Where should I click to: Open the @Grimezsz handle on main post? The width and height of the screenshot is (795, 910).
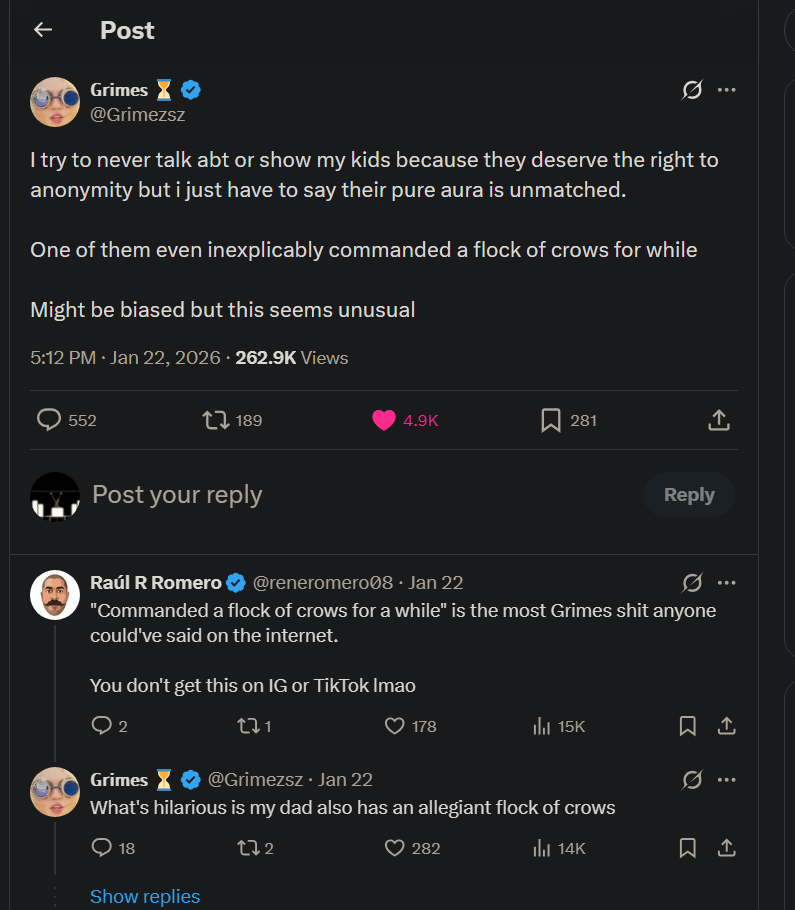point(138,114)
